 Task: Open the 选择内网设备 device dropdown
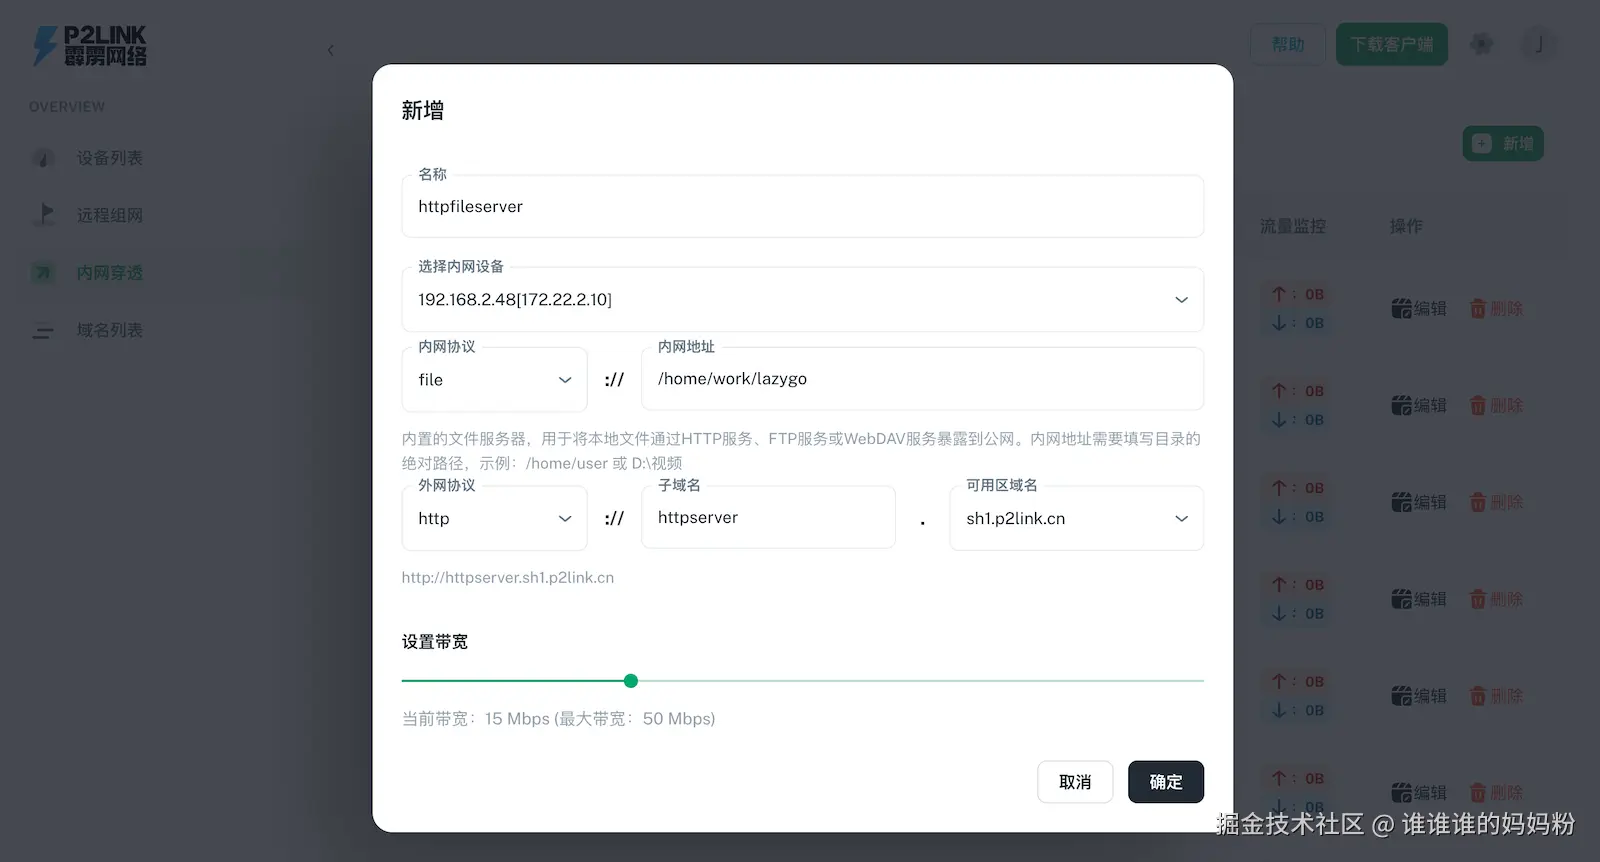click(x=802, y=299)
